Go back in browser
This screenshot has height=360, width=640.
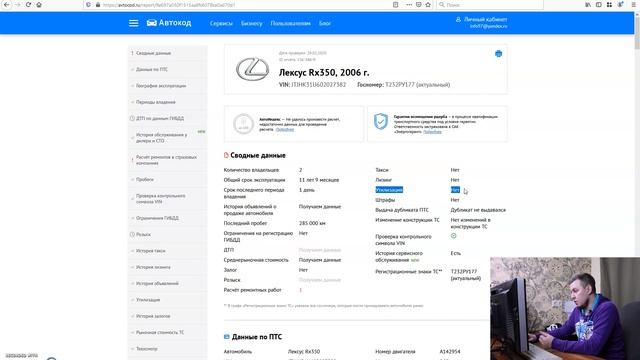pyautogui.click(x=7, y=4)
